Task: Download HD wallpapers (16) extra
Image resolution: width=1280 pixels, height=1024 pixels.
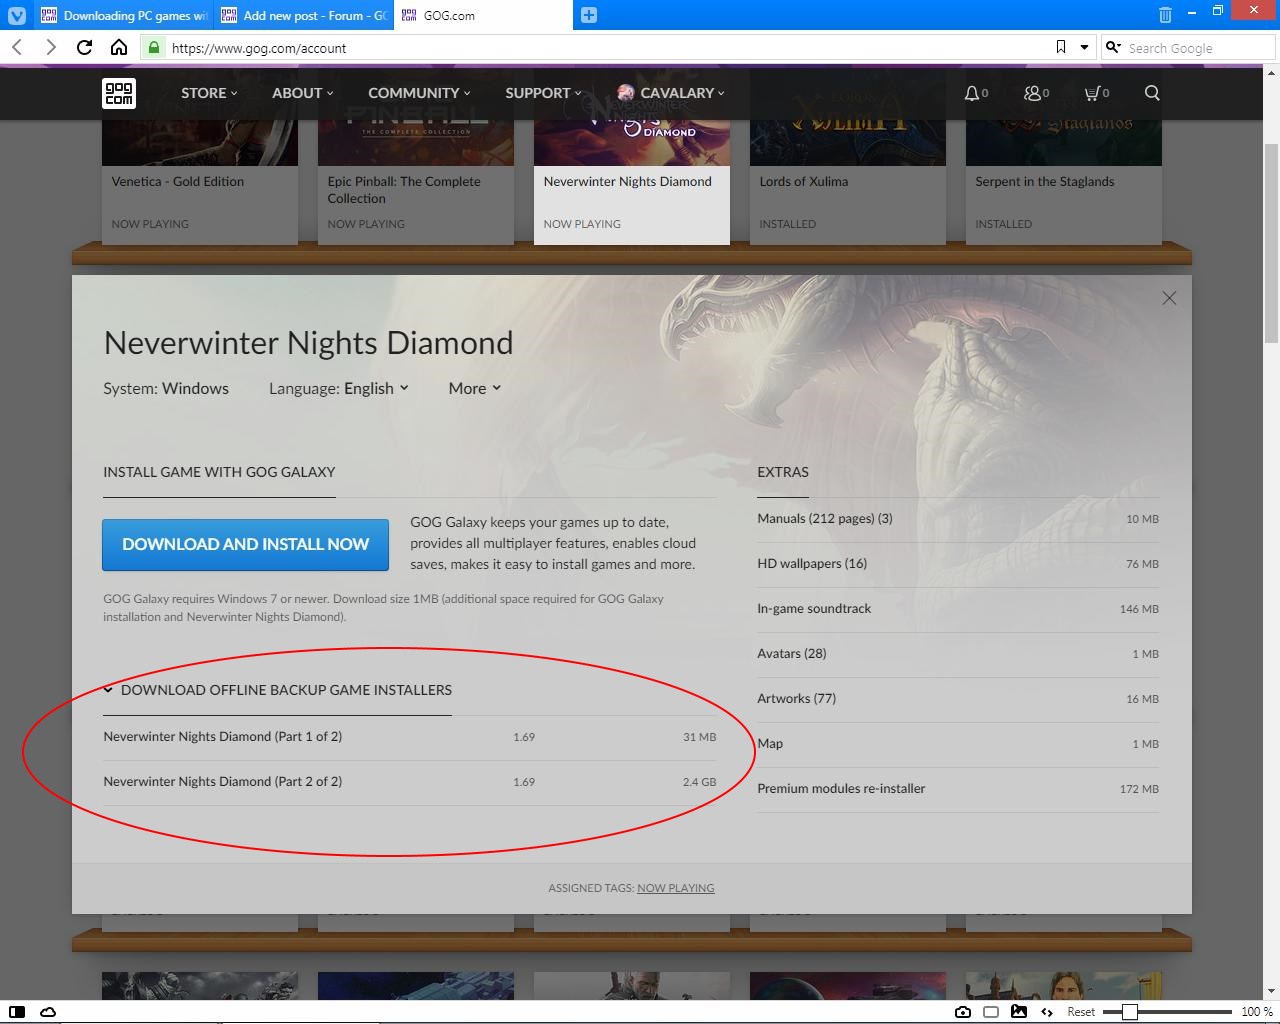Action: [x=958, y=564]
